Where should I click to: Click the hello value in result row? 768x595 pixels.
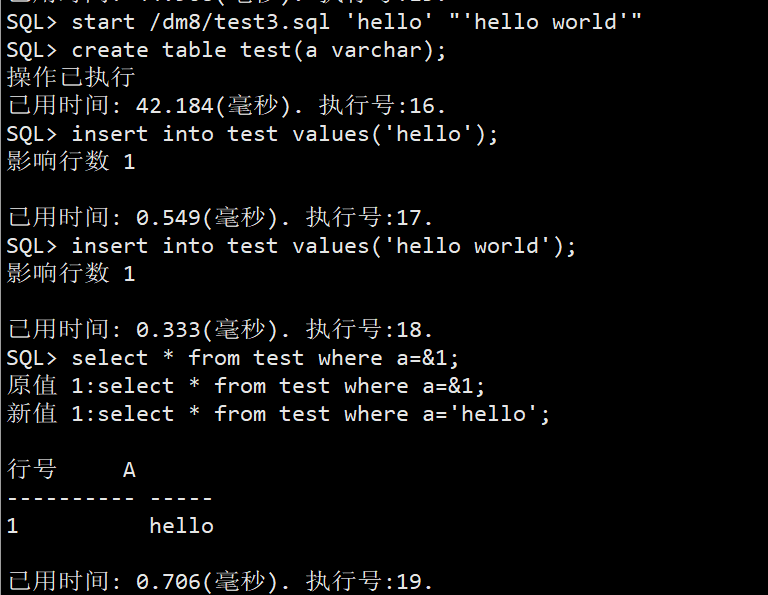pyautogui.click(x=181, y=525)
